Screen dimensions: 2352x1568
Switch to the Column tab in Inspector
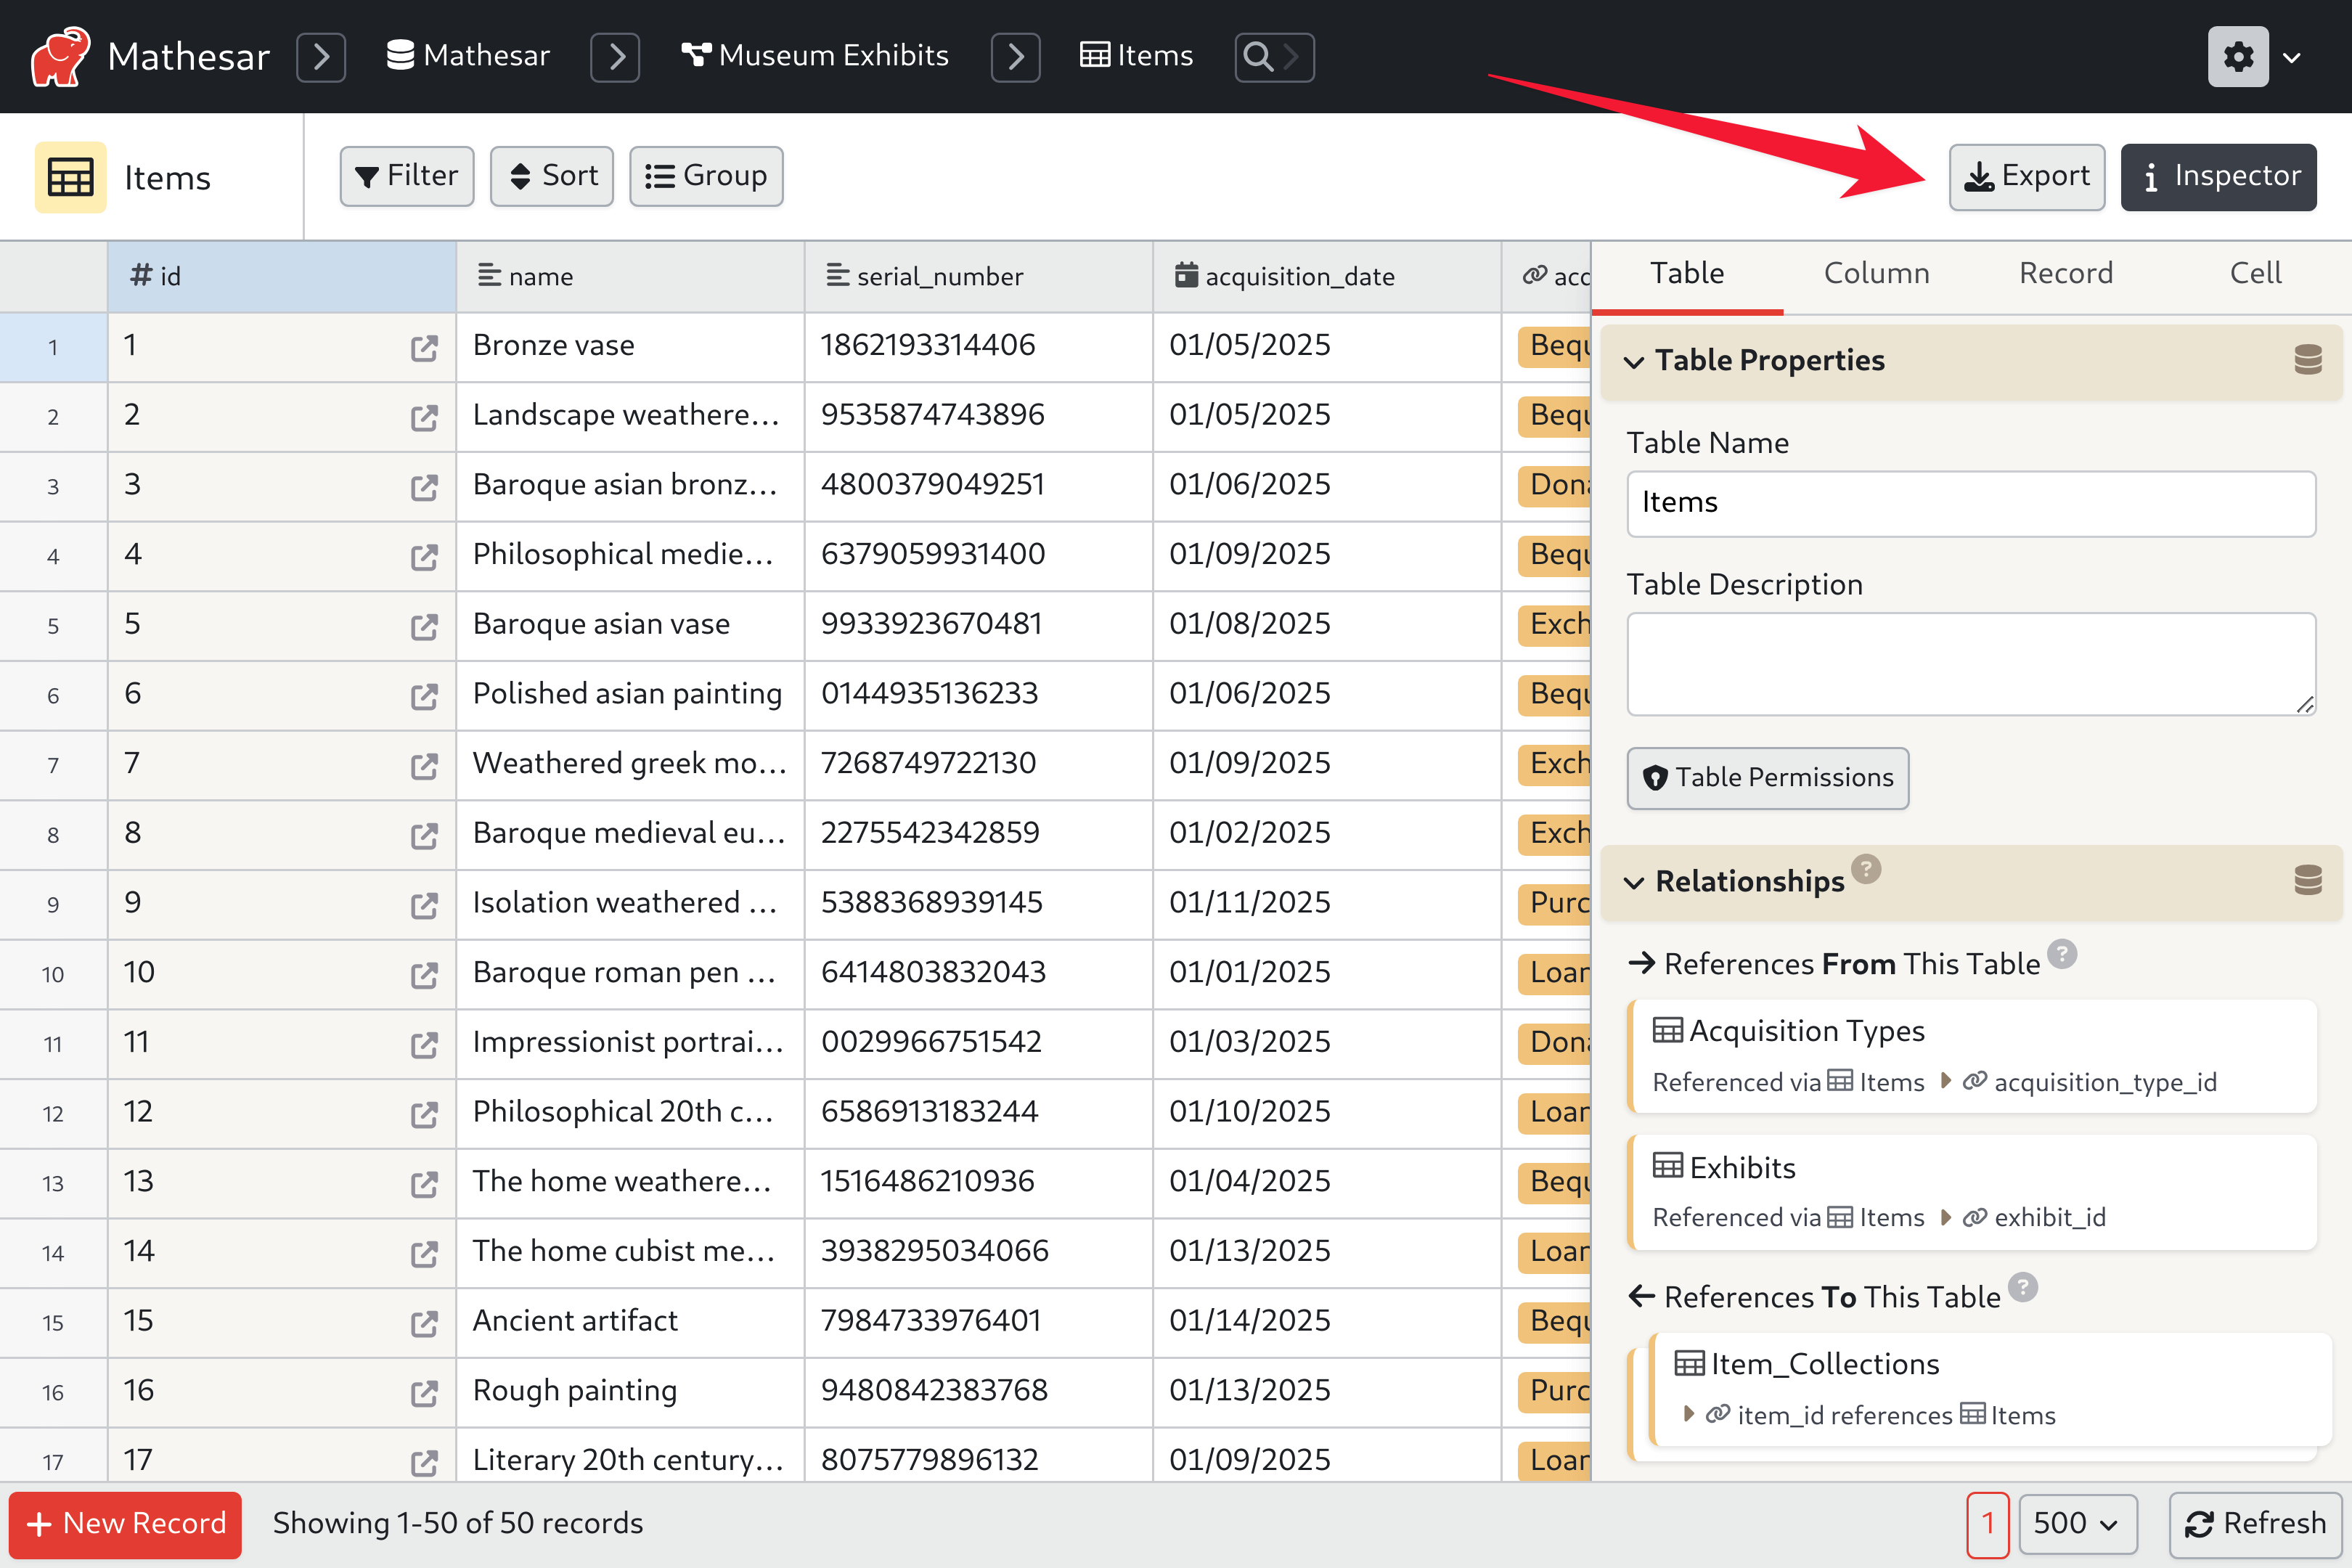click(x=1876, y=273)
